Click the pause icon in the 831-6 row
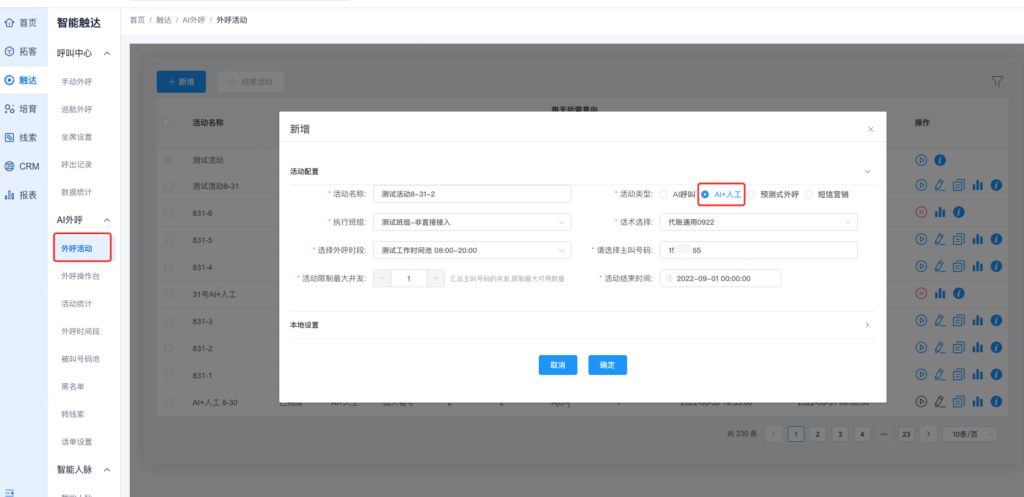 coord(922,212)
